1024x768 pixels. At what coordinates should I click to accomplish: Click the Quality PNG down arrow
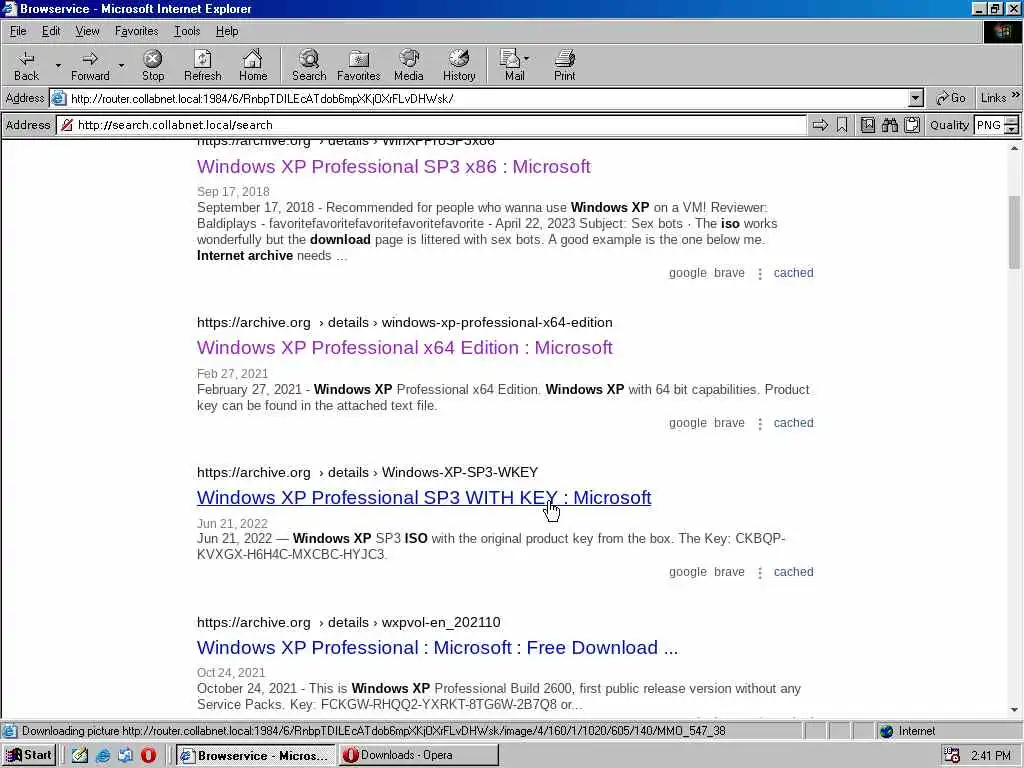[x=1012, y=129]
